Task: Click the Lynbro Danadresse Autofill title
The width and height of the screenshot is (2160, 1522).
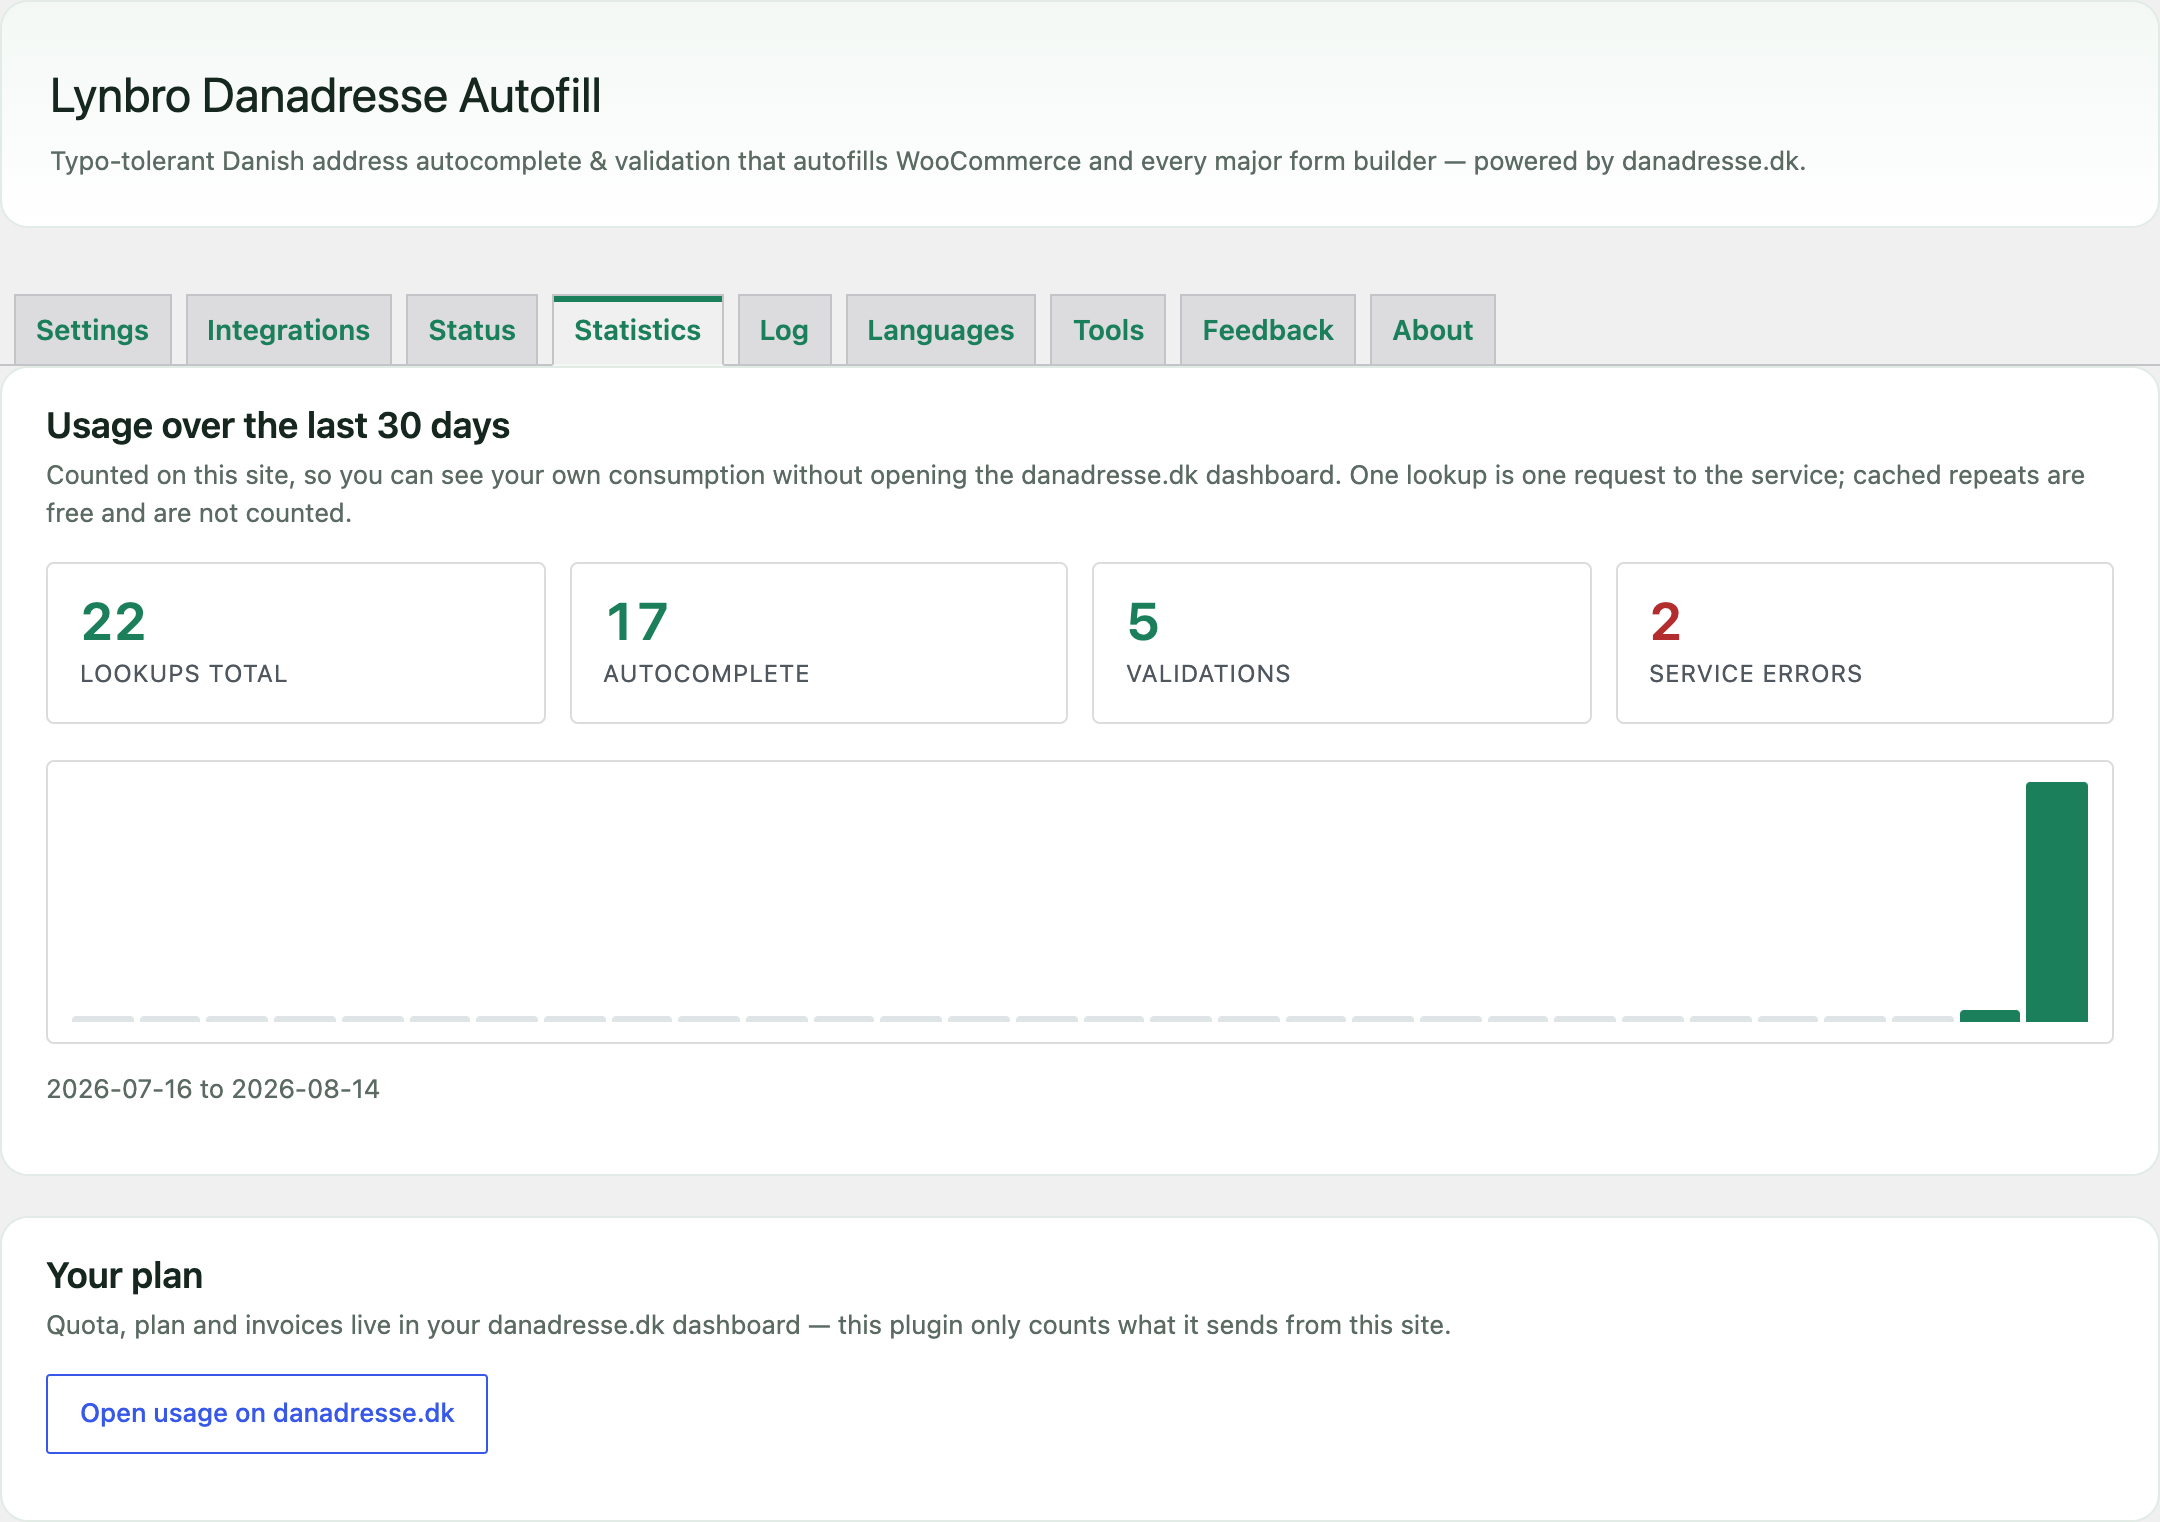Action: point(325,97)
